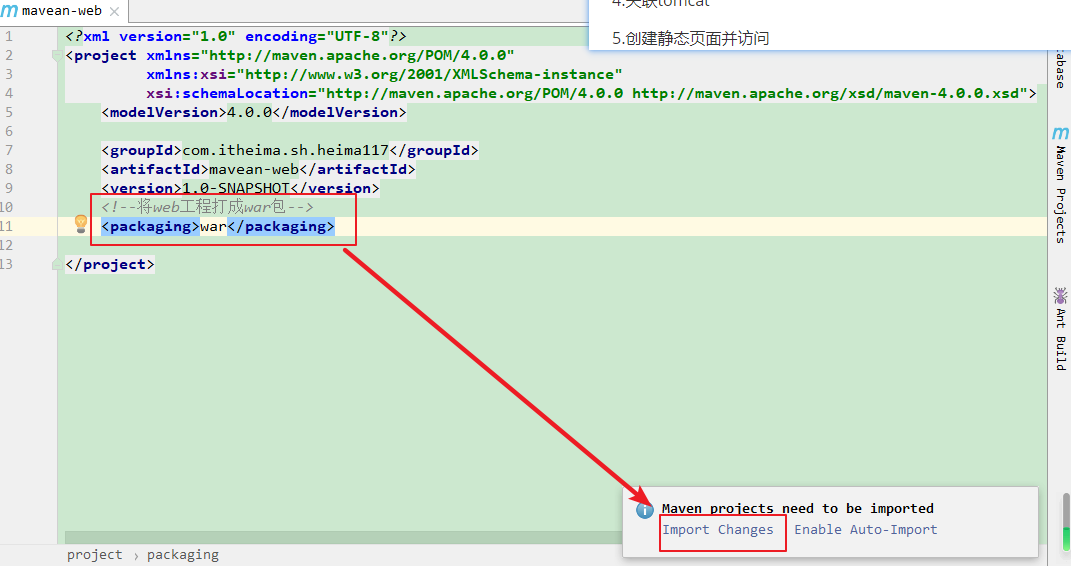This screenshot has height=566, width=1071.
Task: Click Import Changes link
Action: pos(717,529)
